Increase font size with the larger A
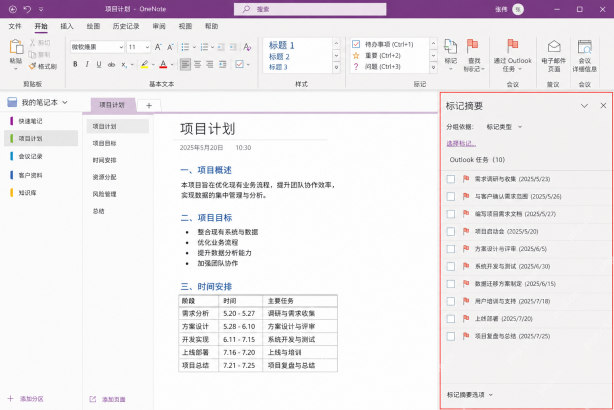 pyautogui.click(x=158, y=47)
